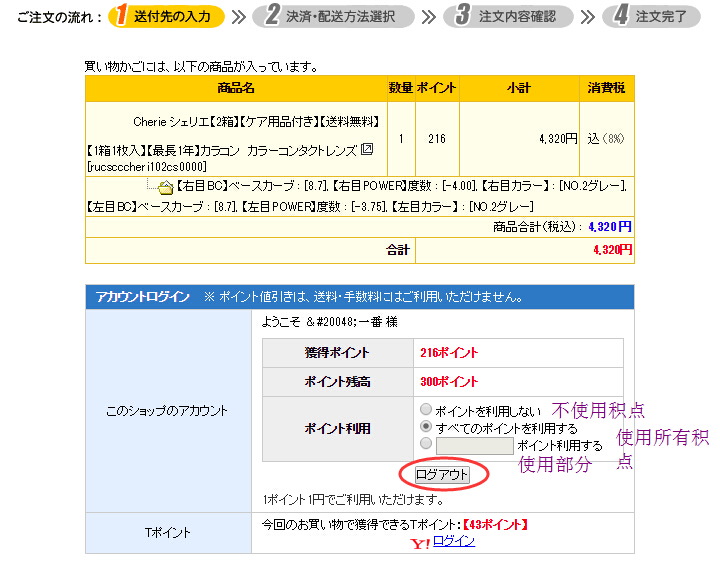Click the step 2 number badge
Screen dimensions: 720x562
point(272,16)
